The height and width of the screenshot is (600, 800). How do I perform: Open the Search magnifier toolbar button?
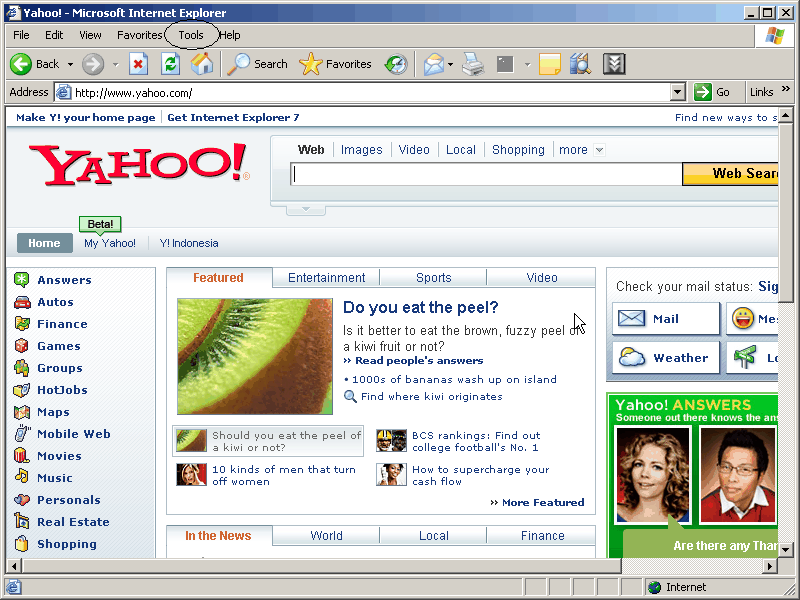257,64
